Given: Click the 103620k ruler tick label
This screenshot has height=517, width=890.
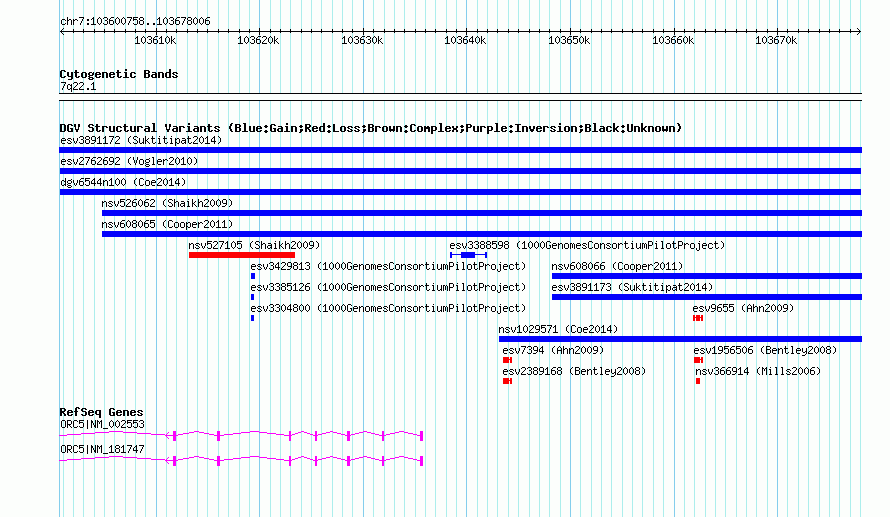Looking at the screenshot, I should click(258, 41).
